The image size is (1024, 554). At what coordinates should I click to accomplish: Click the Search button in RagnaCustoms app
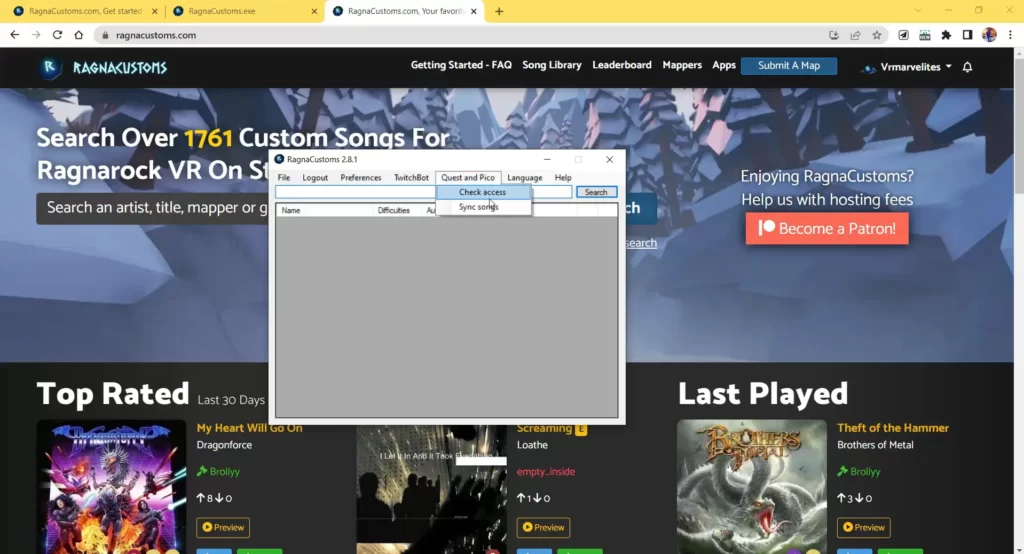point(596,192)
